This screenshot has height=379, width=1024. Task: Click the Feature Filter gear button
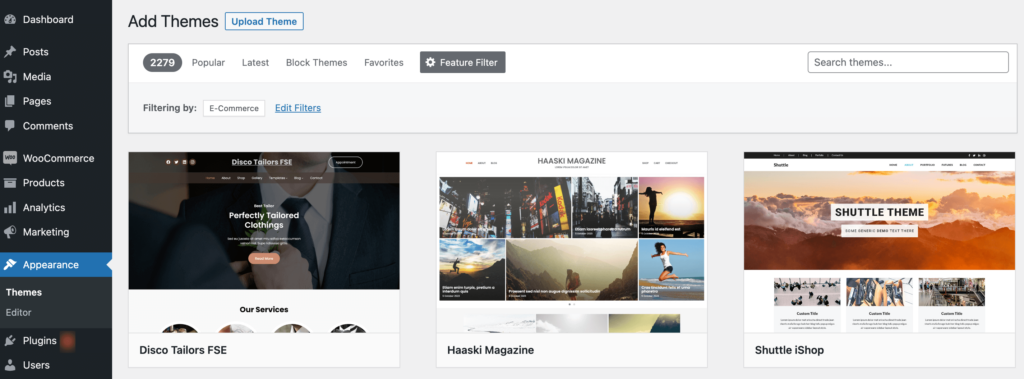[462, 63]
